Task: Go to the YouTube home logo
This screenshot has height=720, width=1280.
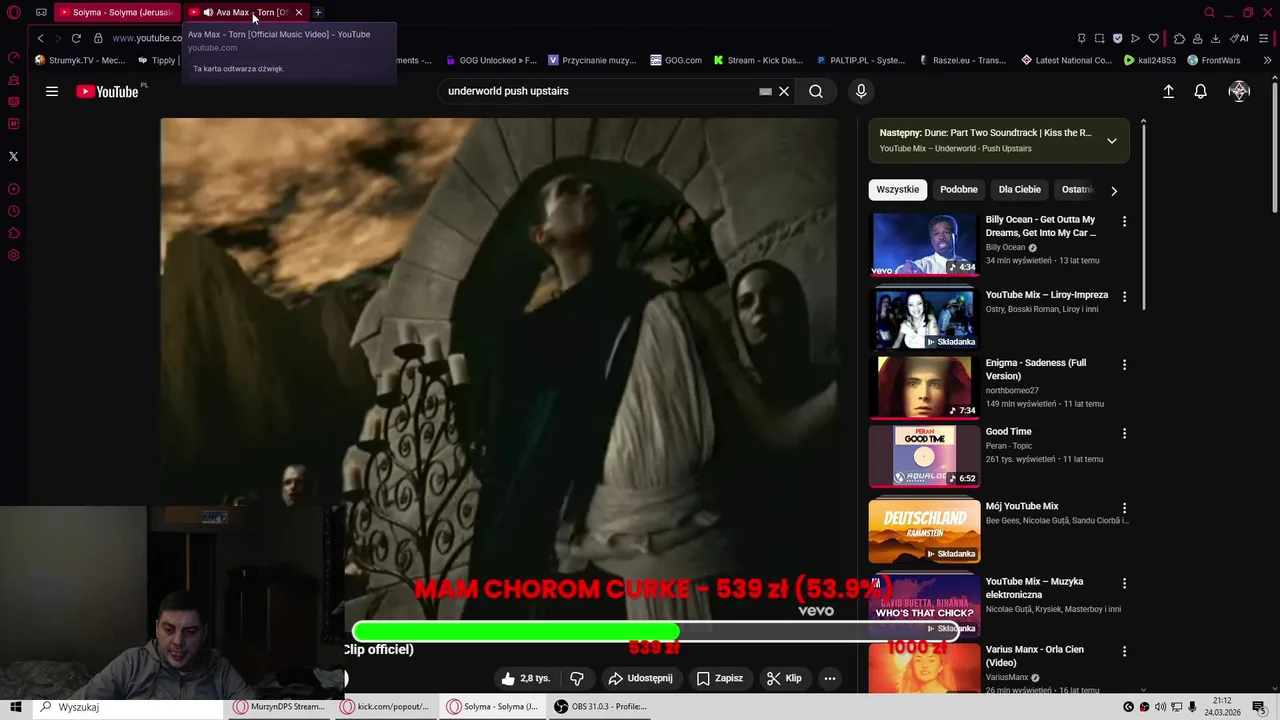Action: tap(107, 91)
